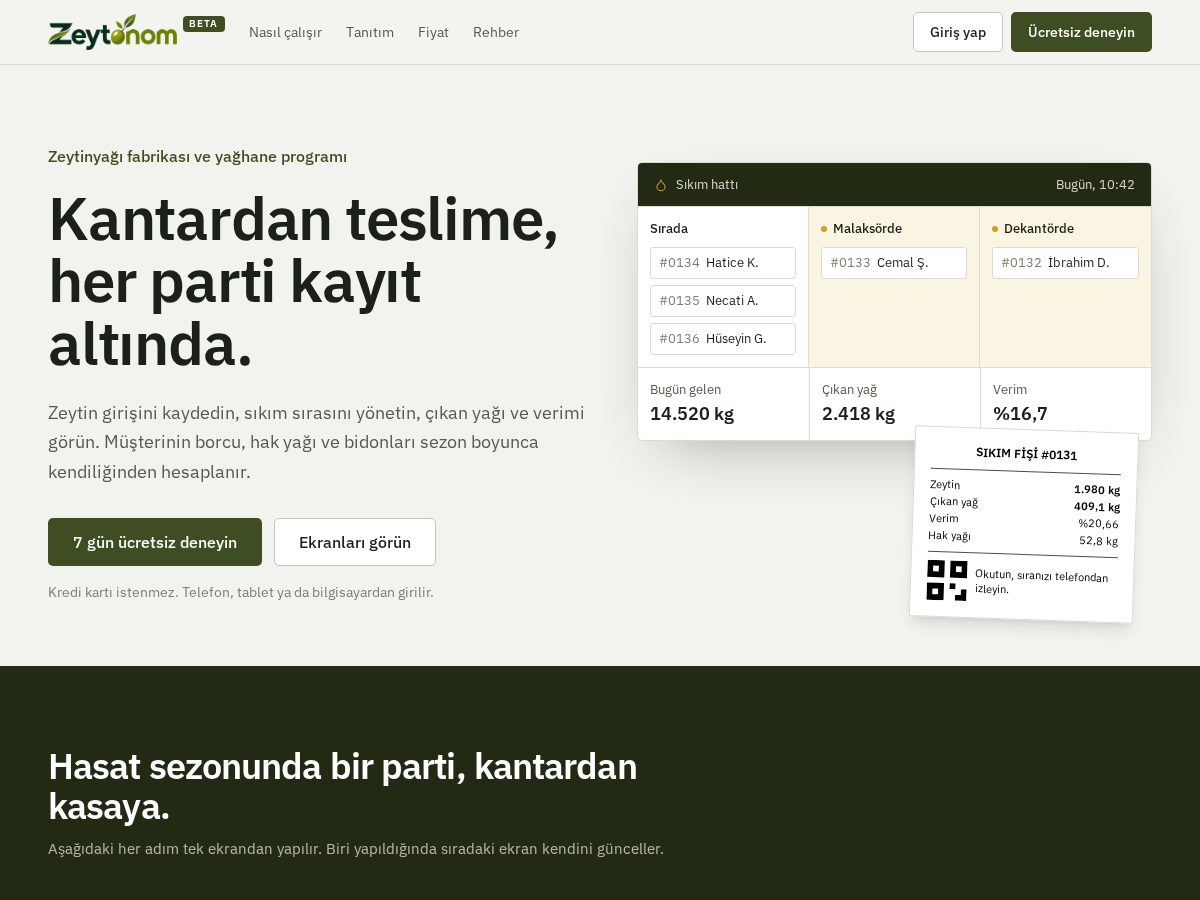Select the Rehber navigation item
The height and width of the screenshot is (900, 1200).
(496, 32)
